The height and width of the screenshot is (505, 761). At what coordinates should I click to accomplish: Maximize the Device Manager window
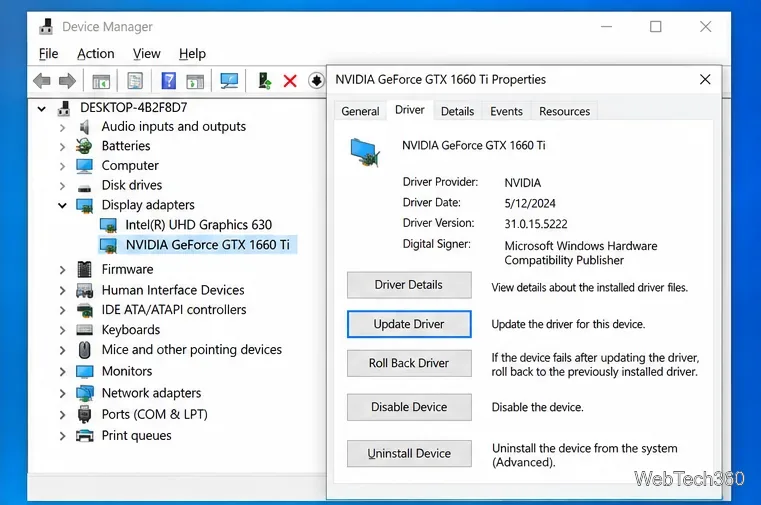656,26
